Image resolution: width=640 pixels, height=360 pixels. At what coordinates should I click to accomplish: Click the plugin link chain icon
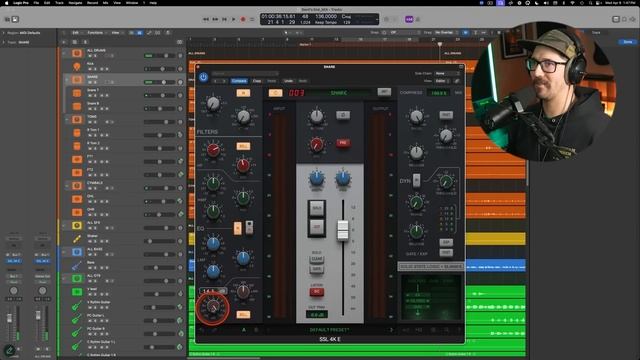tap(457, 81)
